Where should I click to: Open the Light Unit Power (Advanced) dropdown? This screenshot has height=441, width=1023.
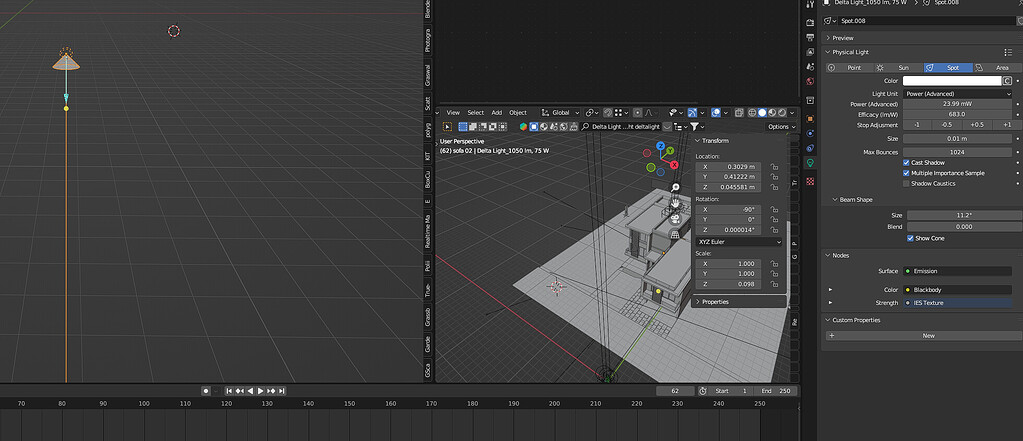pyautogui.click(x=957, y=94)
